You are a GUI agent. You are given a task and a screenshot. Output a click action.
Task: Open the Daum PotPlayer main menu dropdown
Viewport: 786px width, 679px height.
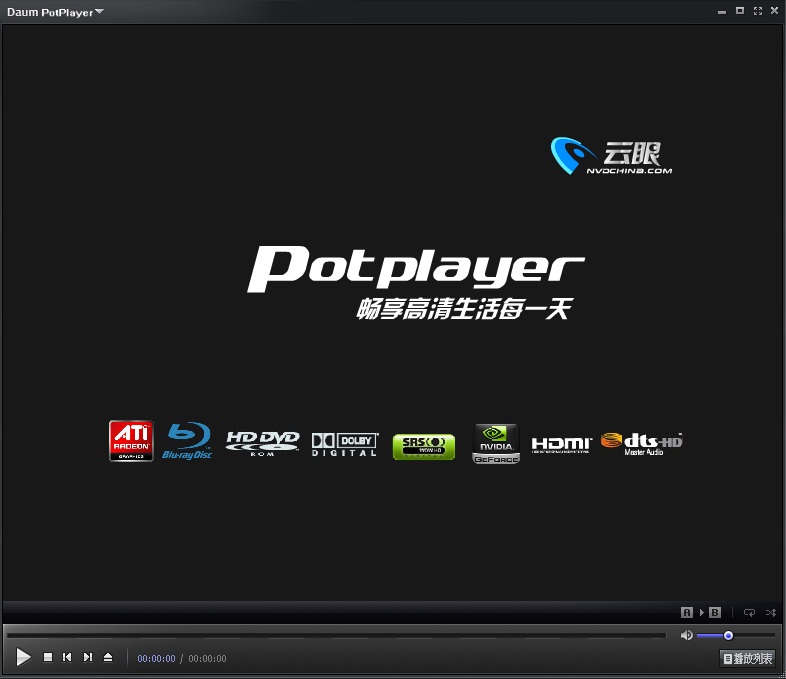55,12
